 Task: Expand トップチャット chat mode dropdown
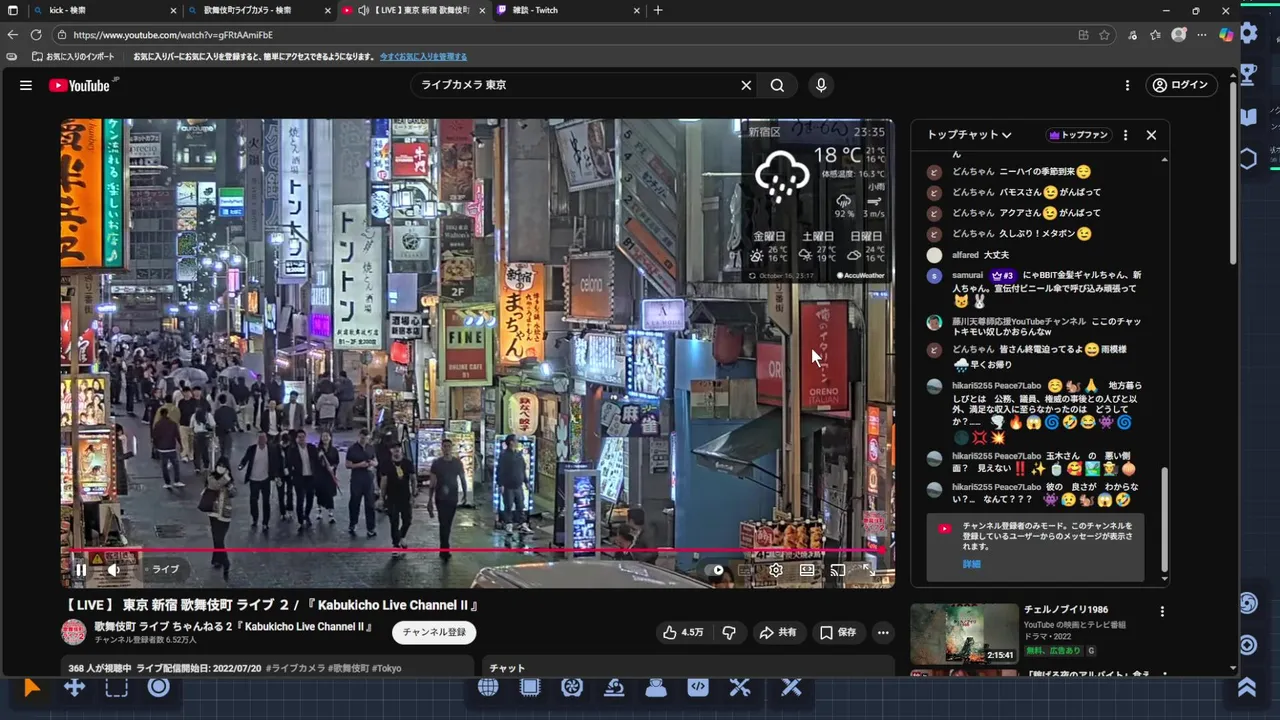[969, 135]
